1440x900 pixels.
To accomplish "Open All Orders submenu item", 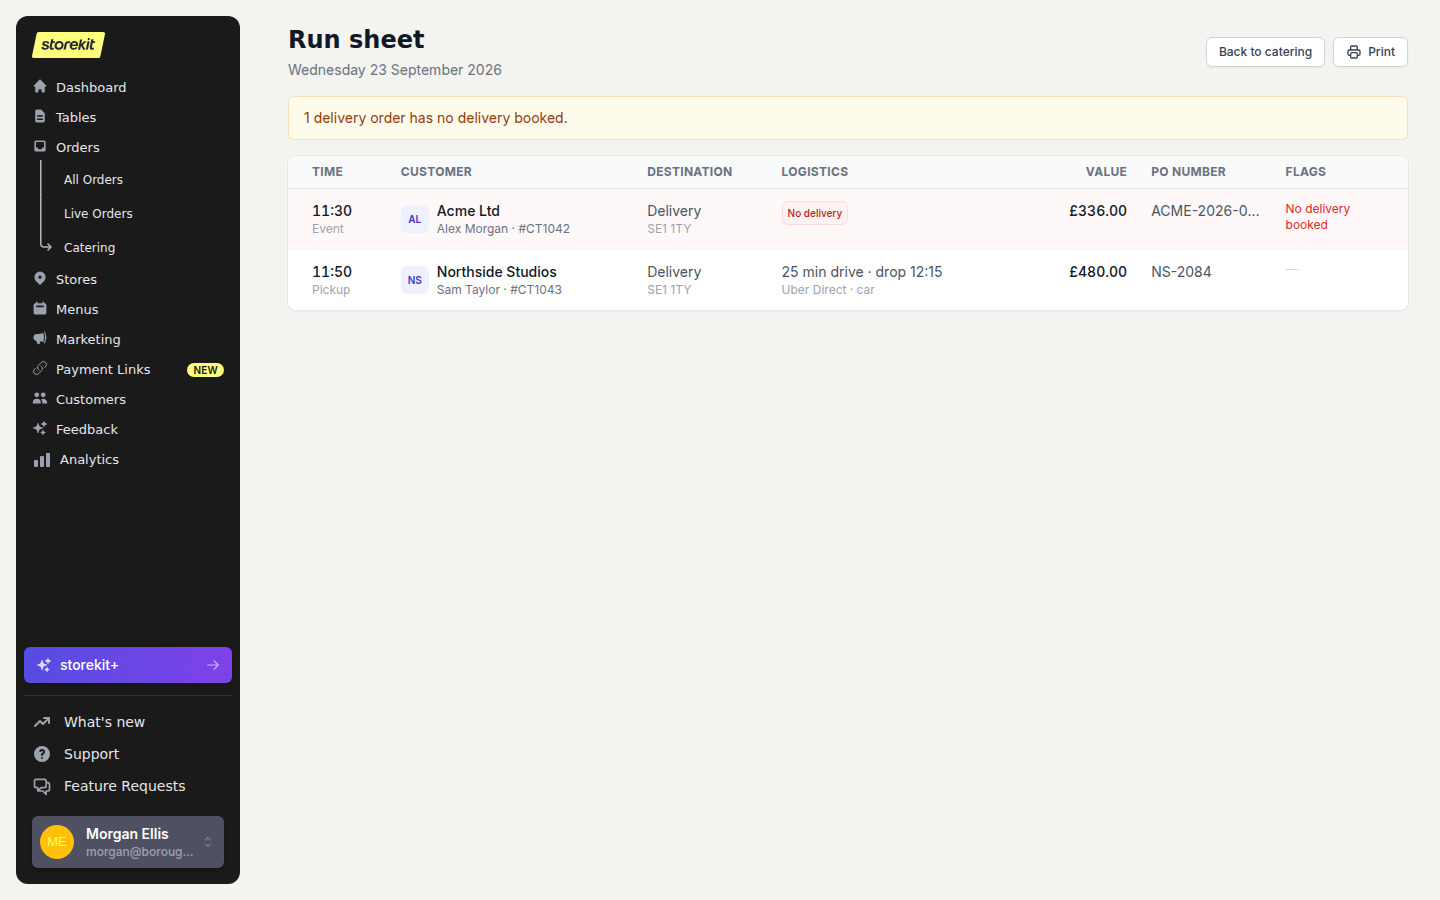I will click(94, 180).
